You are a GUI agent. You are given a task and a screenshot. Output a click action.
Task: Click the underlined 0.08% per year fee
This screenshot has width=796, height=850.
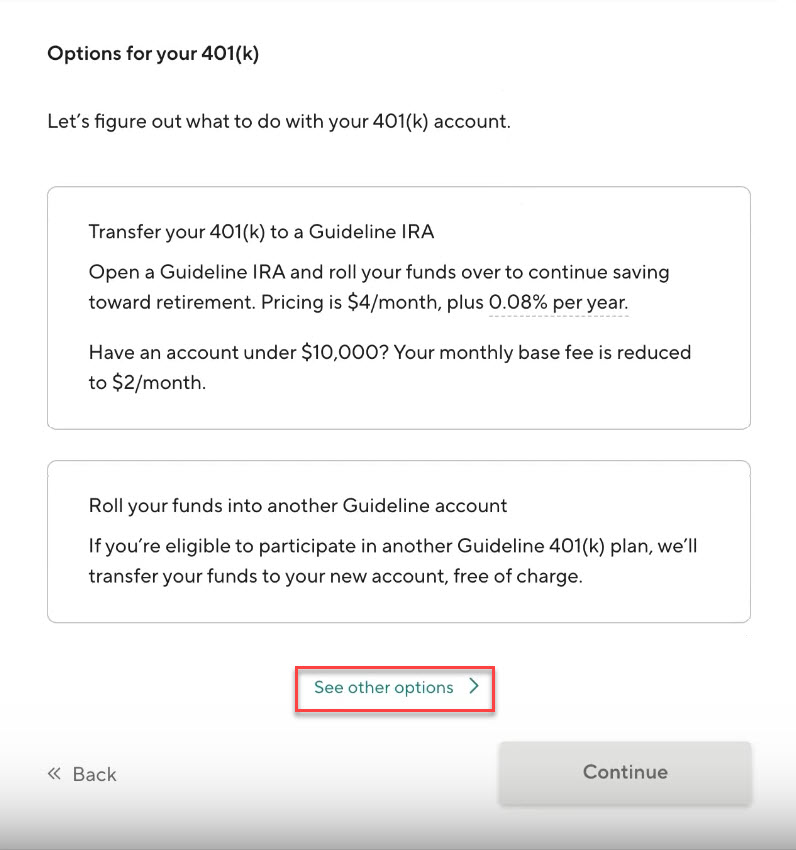click(558, 302)
